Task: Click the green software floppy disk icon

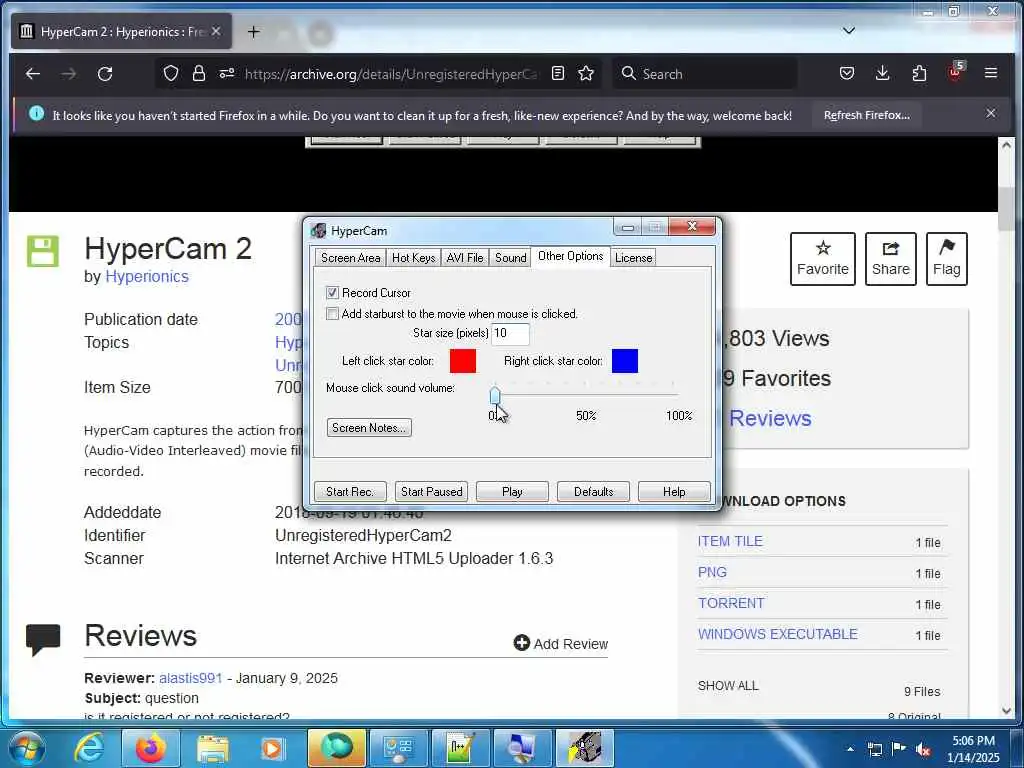Action: (42, 251)
